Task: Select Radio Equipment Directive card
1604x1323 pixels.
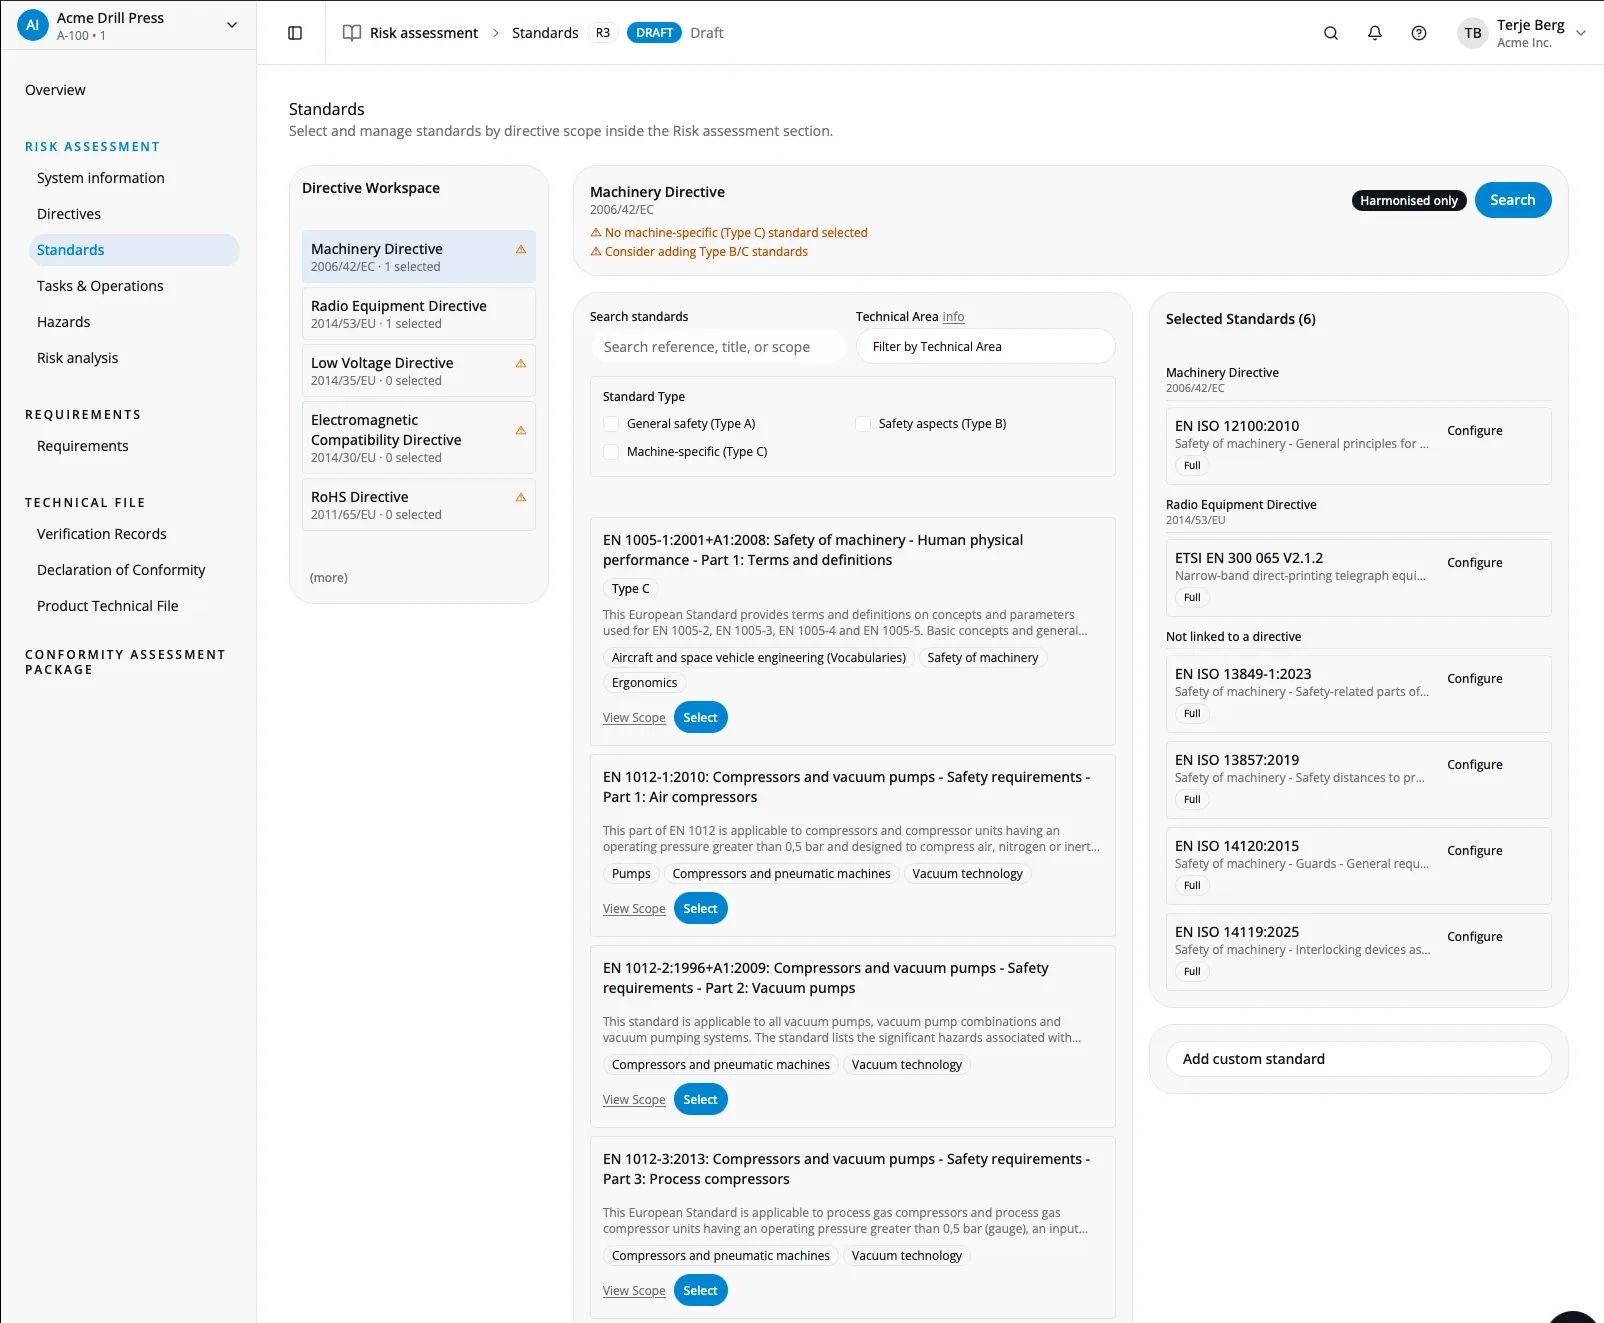Action: point(419,314)
